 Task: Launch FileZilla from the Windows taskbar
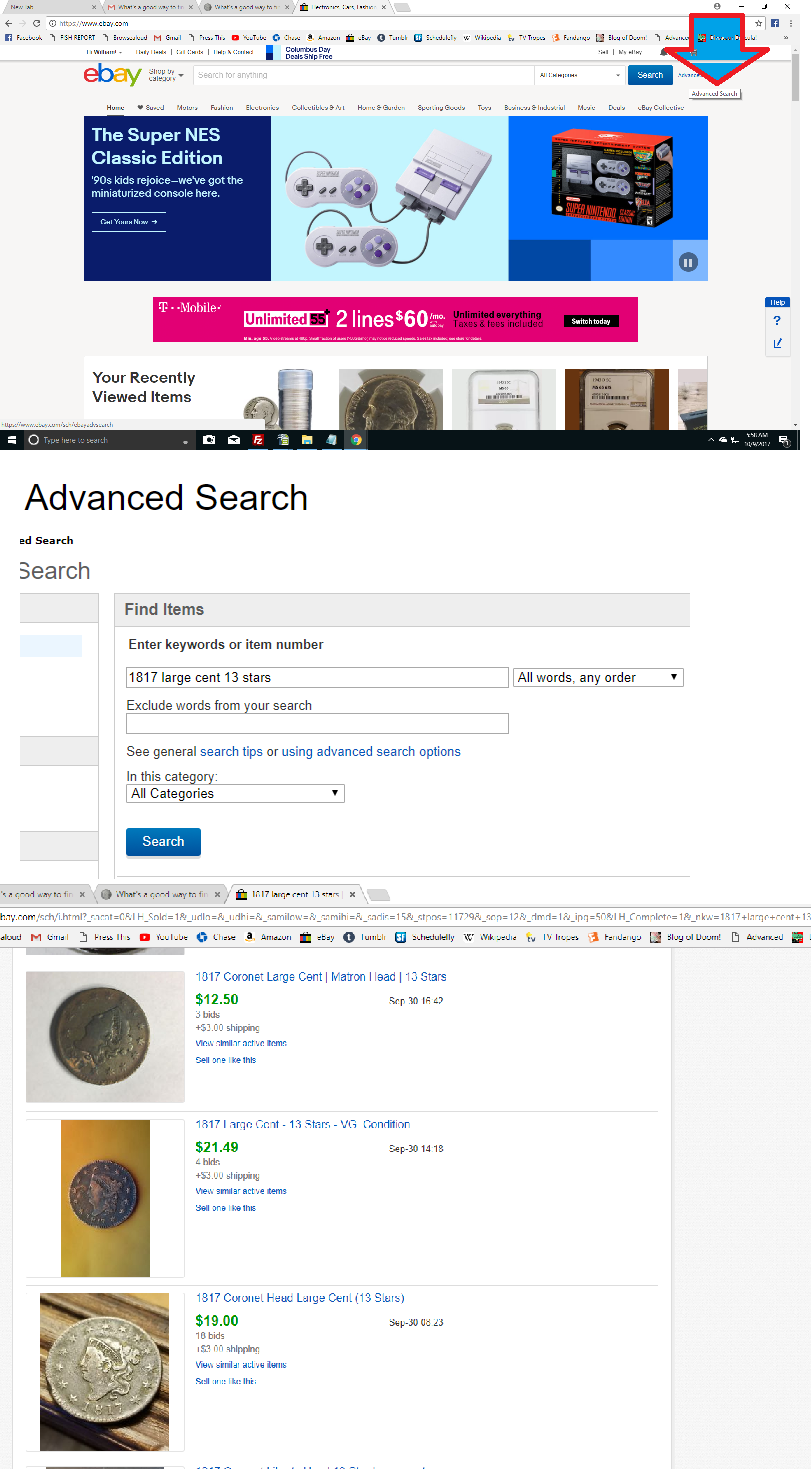tap(258, 439)
